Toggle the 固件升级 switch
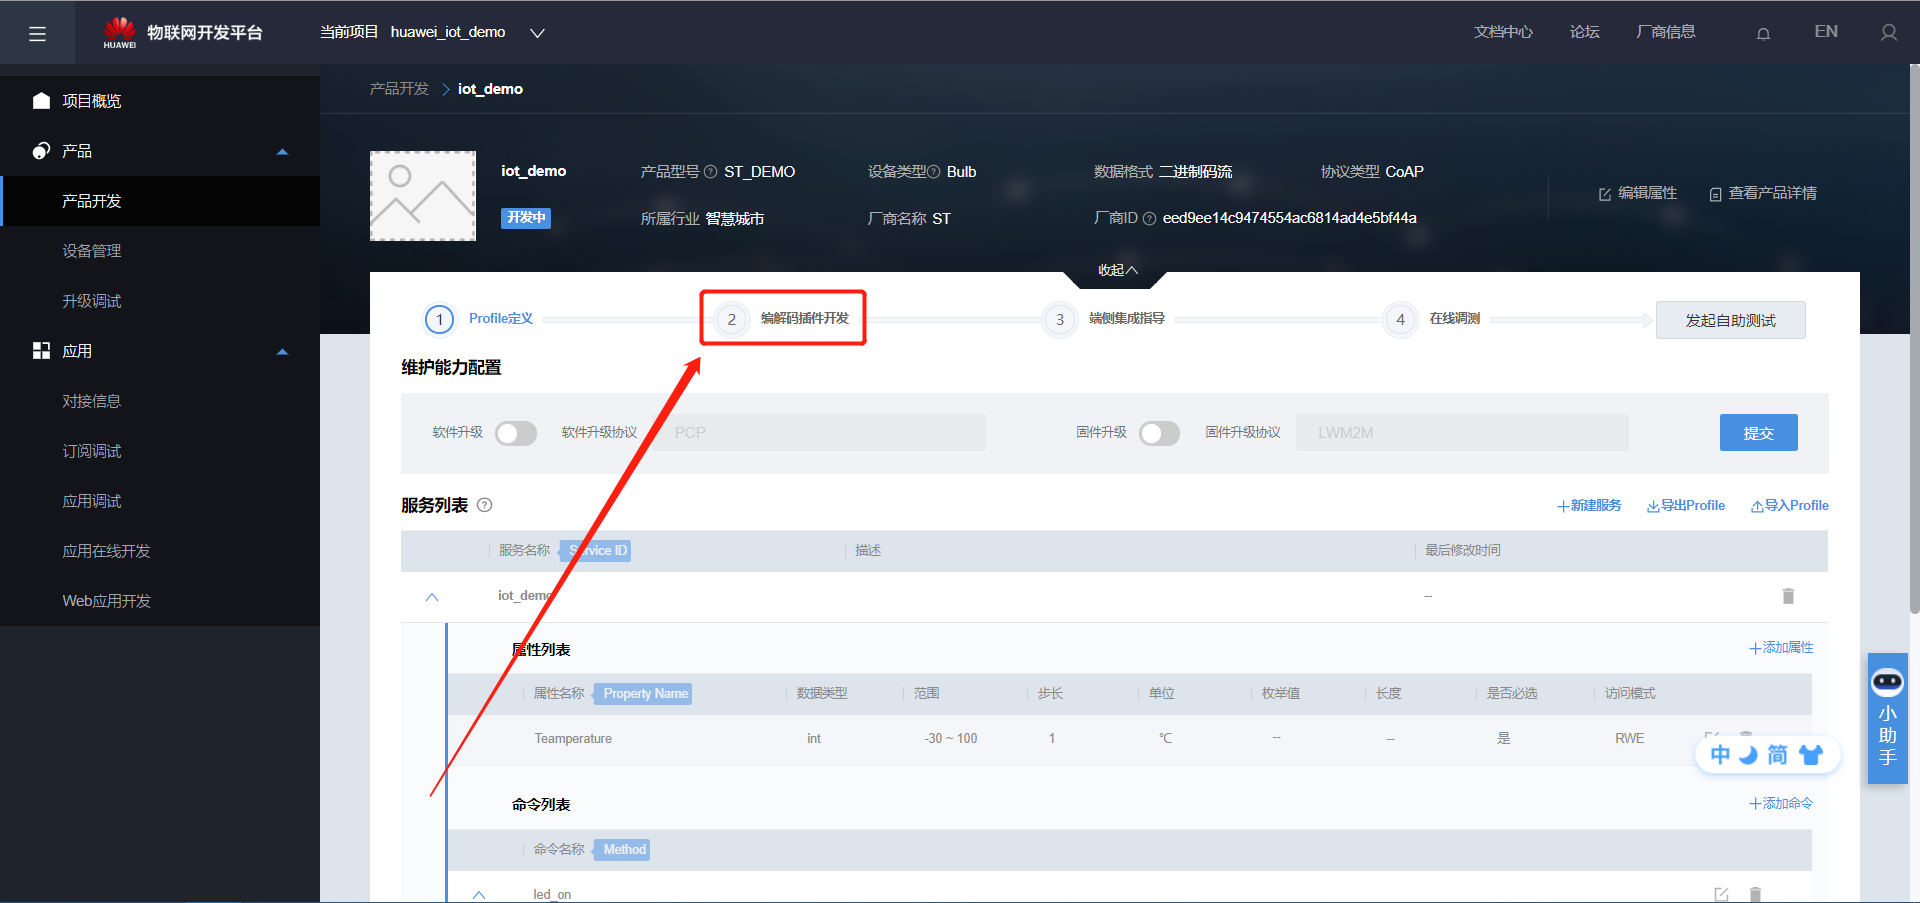Screen dimensions: 1920x903 1159,433
